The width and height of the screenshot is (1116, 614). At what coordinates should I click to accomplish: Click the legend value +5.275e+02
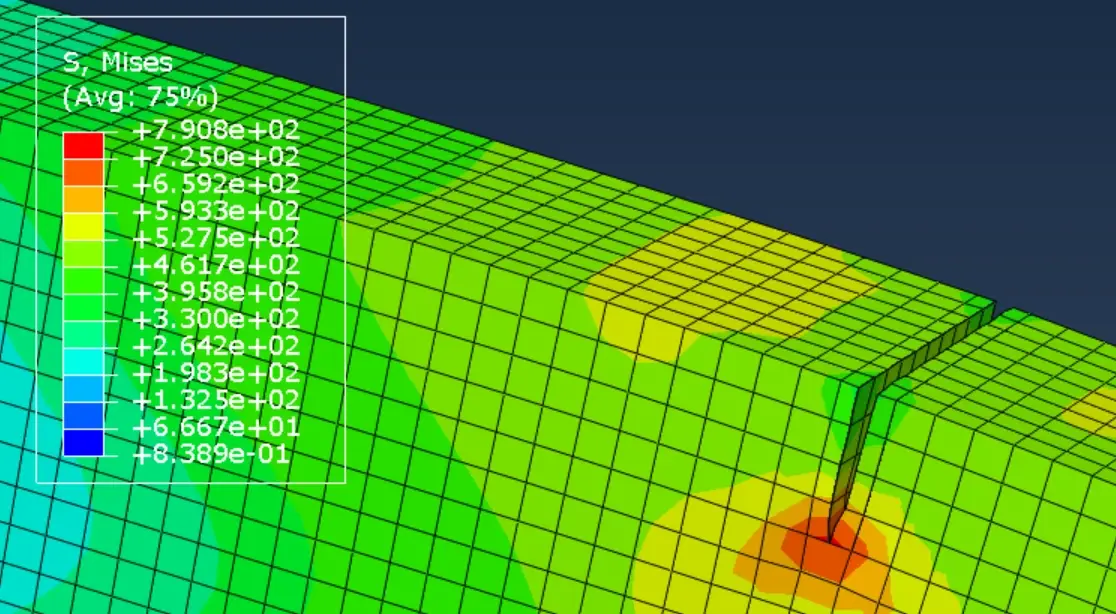pyautogui.click(x=216, y=238)
